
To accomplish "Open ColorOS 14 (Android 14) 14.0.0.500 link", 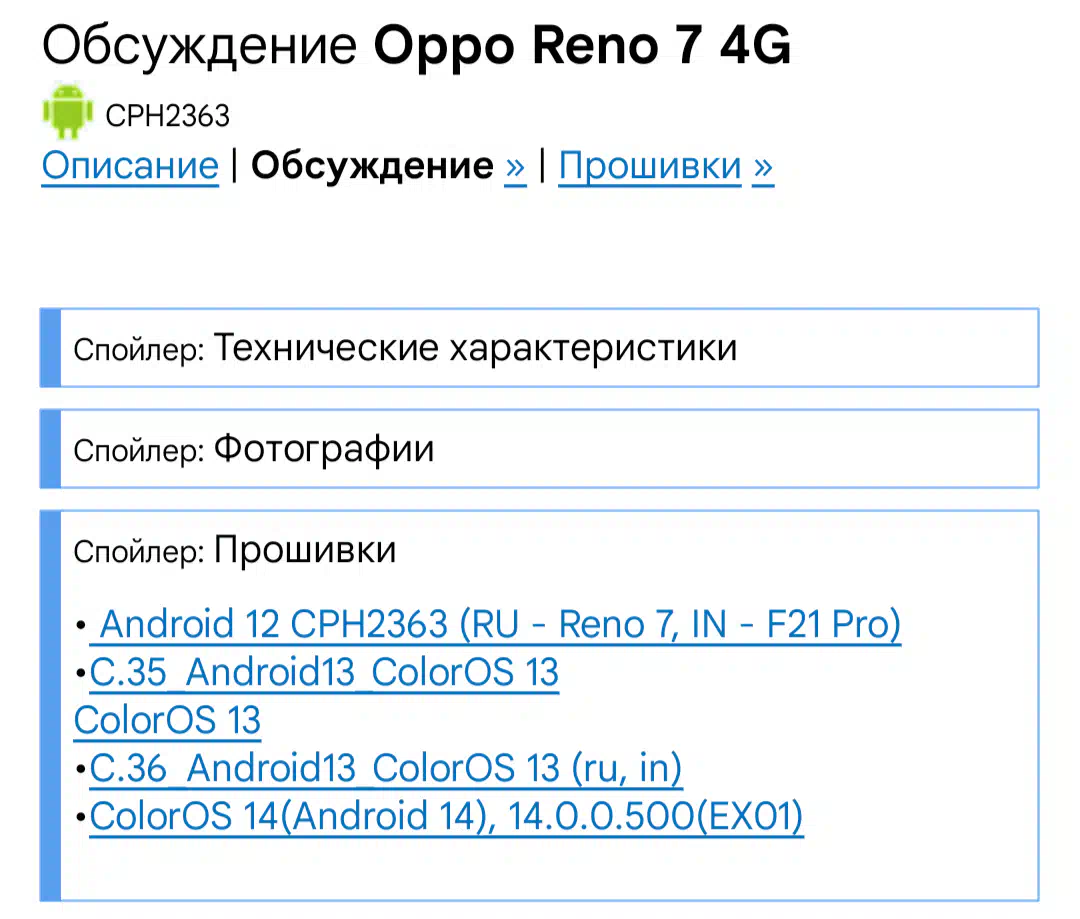I will (x=446, y=816).
